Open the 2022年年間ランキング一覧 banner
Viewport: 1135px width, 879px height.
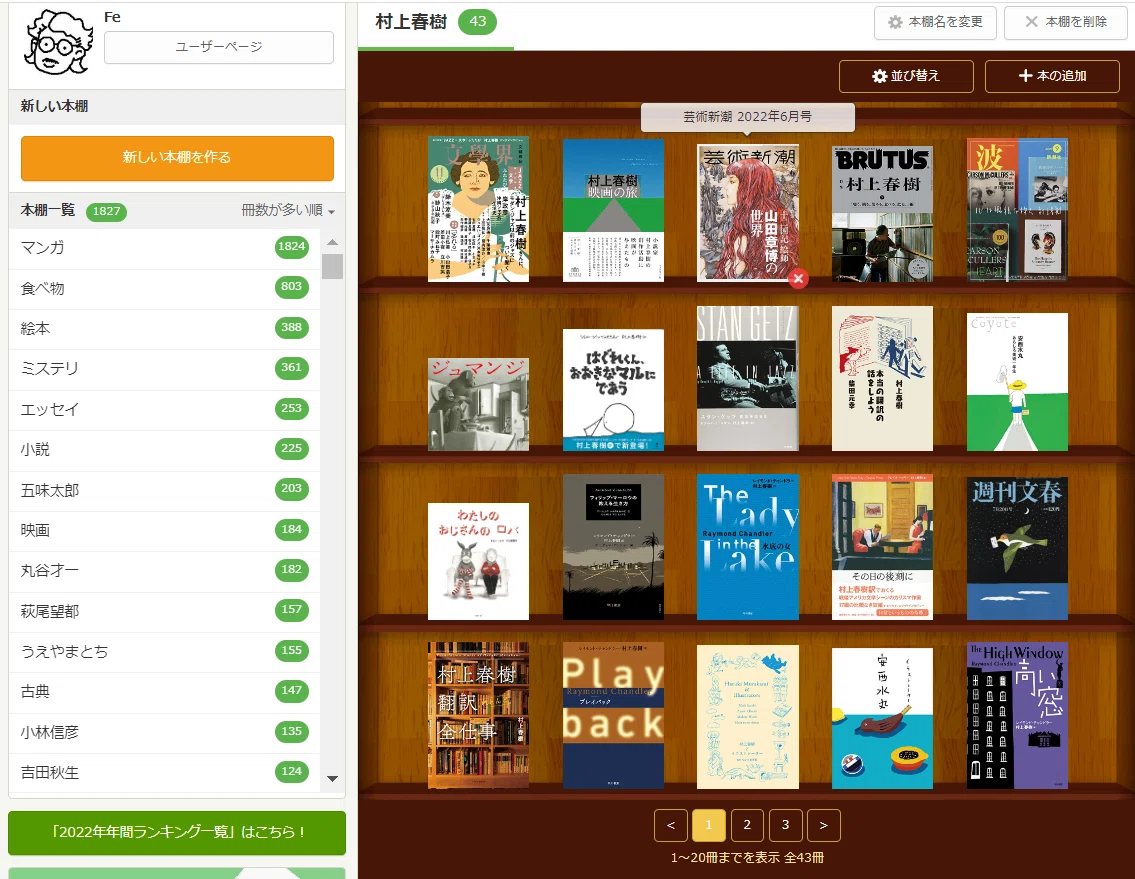point(177,833)
